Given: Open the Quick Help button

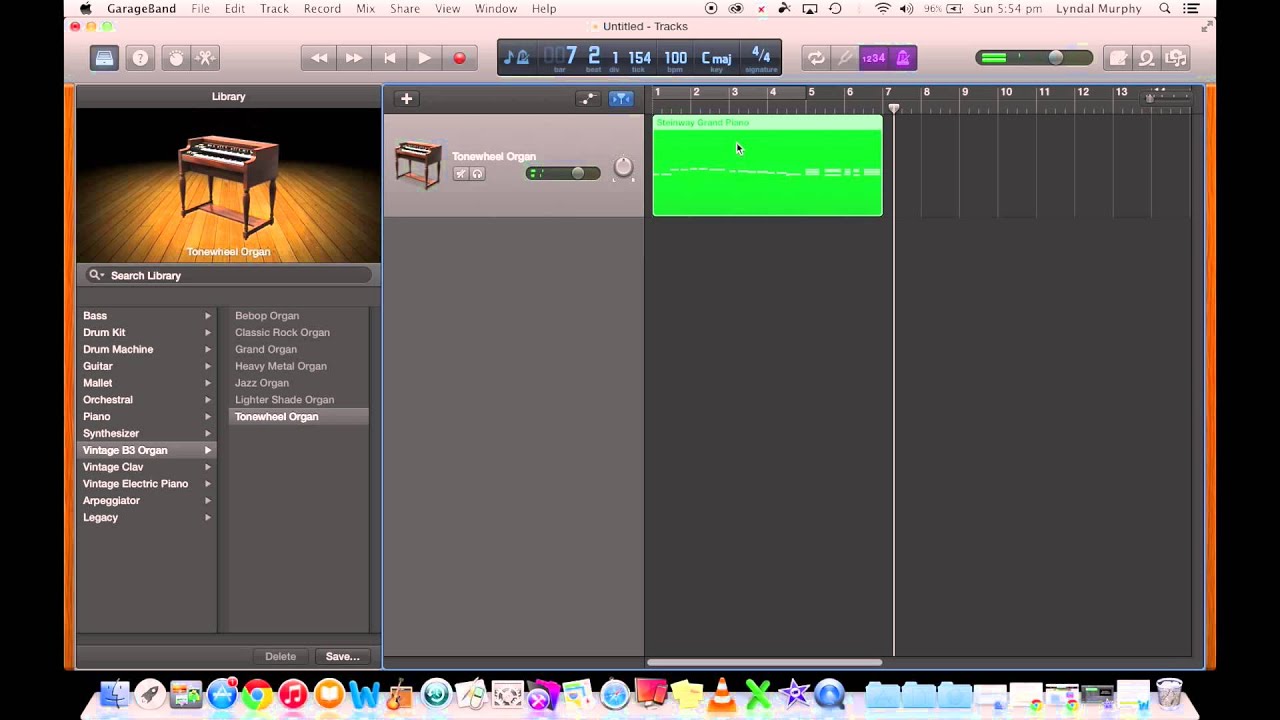Looking at the screenshot, I should pyautogui.click(x=141, y=58).
